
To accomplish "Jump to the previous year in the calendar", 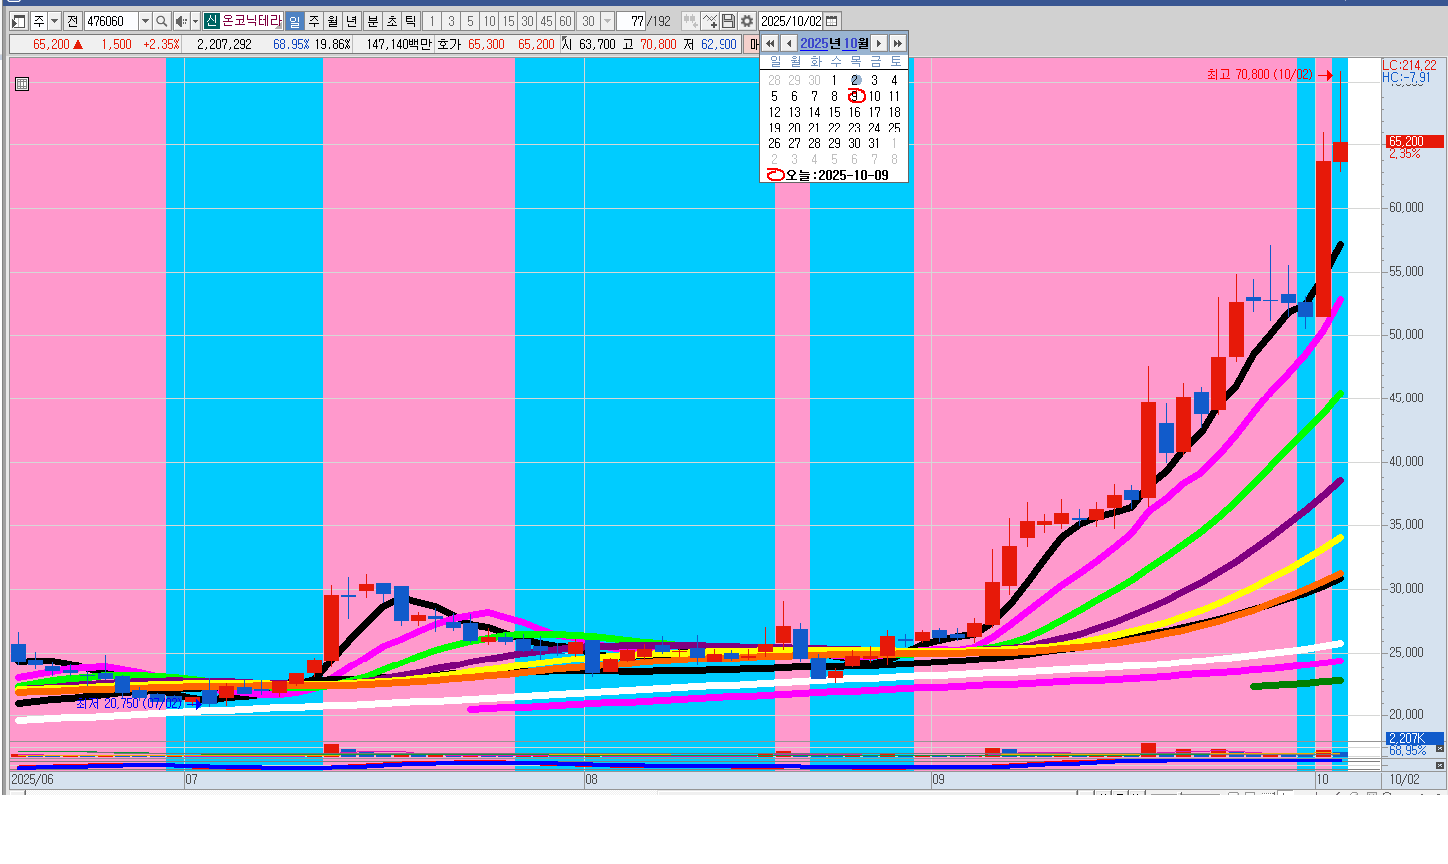I will pos(770,43).
